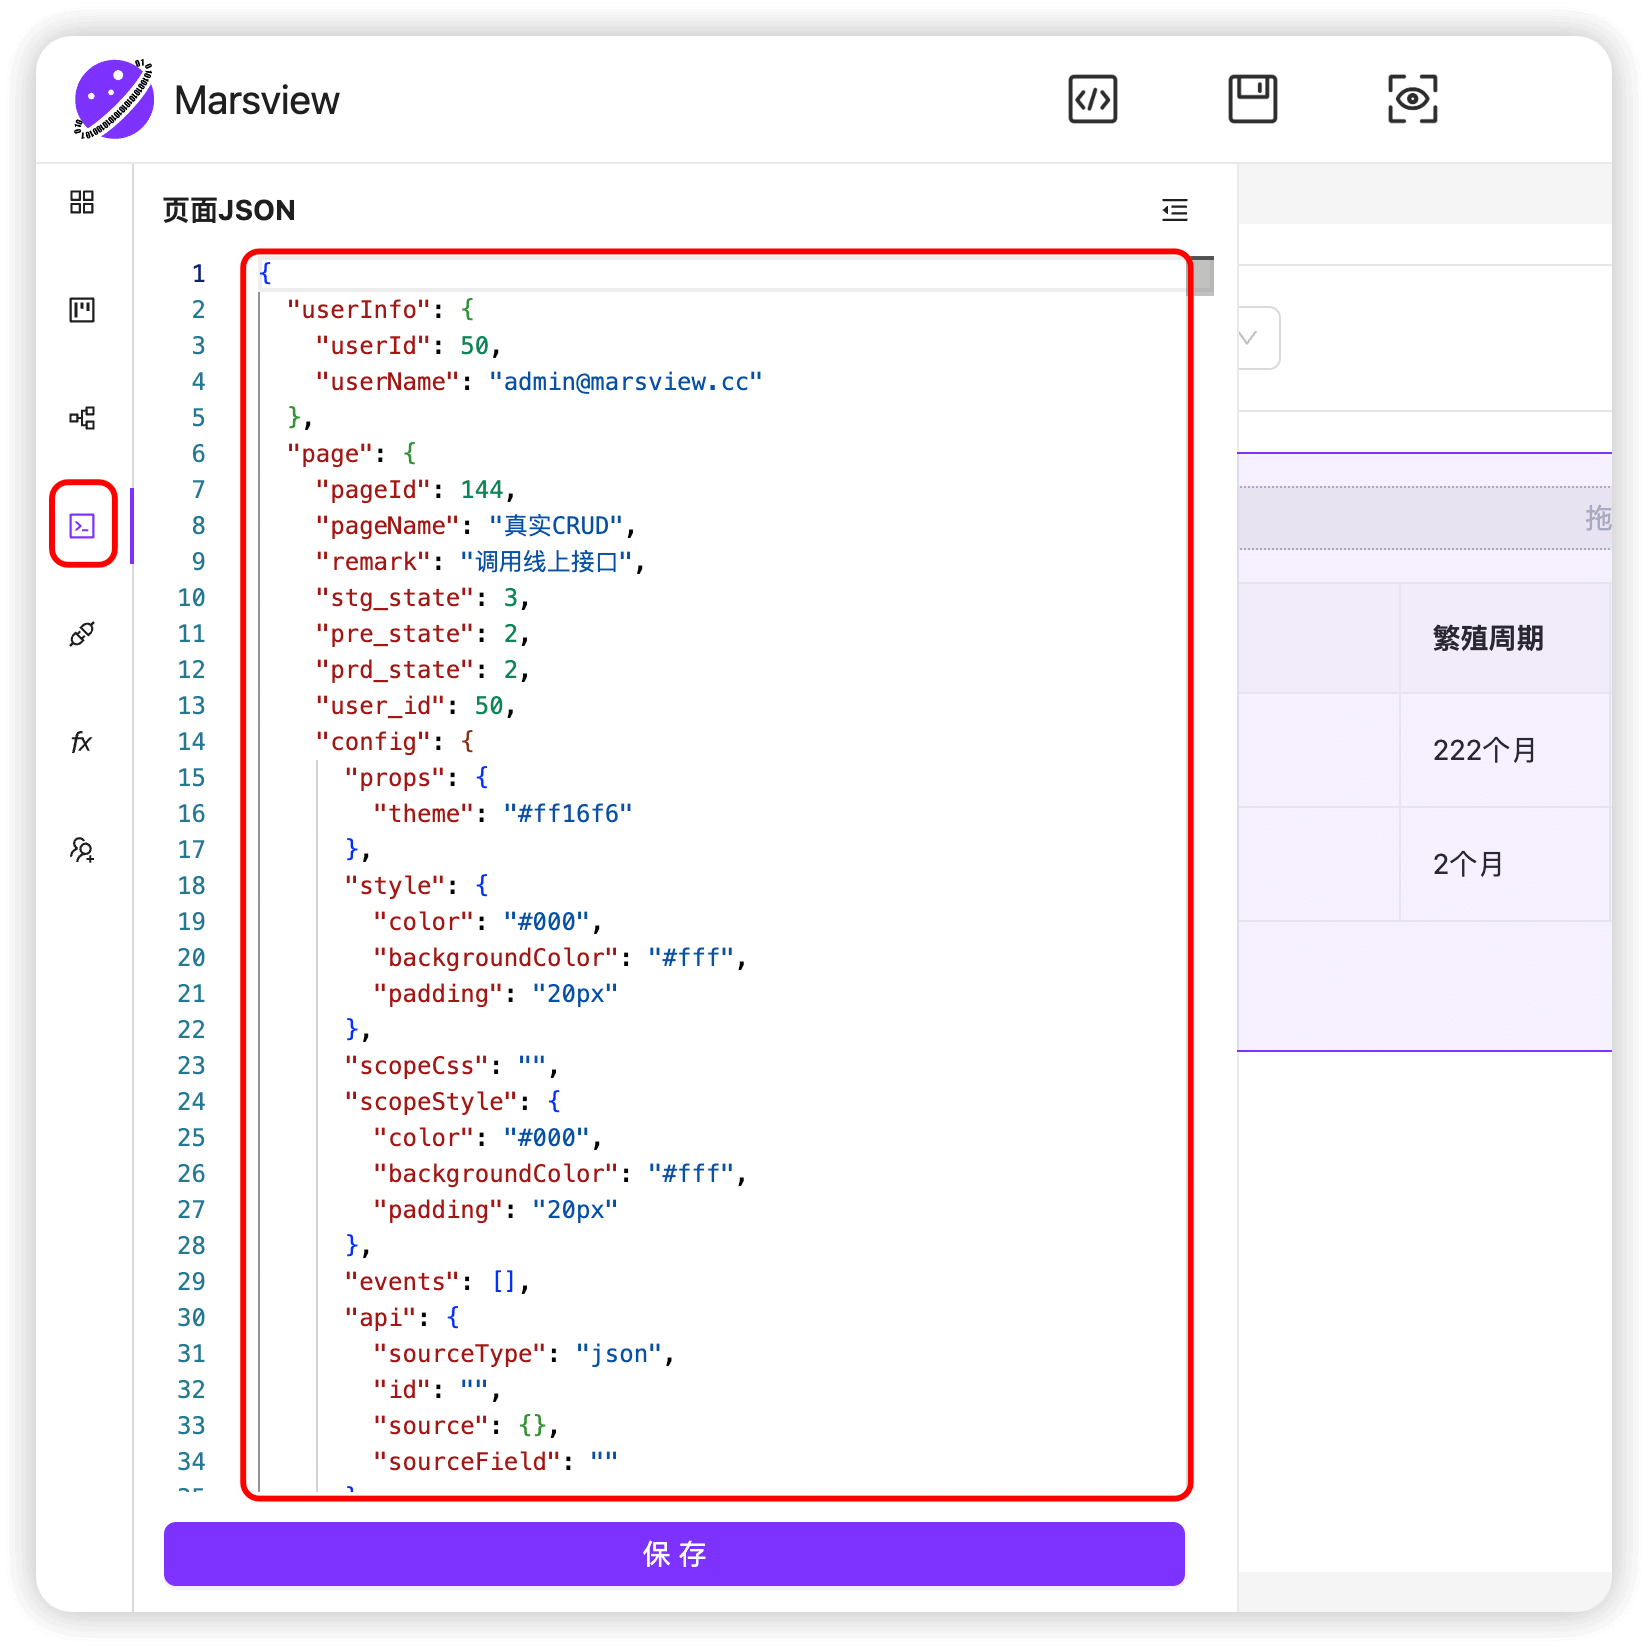The height and width of the screenshot is (1648, 1648).
Task: Click the 繁殖周期 column header
Action: 1488,638
